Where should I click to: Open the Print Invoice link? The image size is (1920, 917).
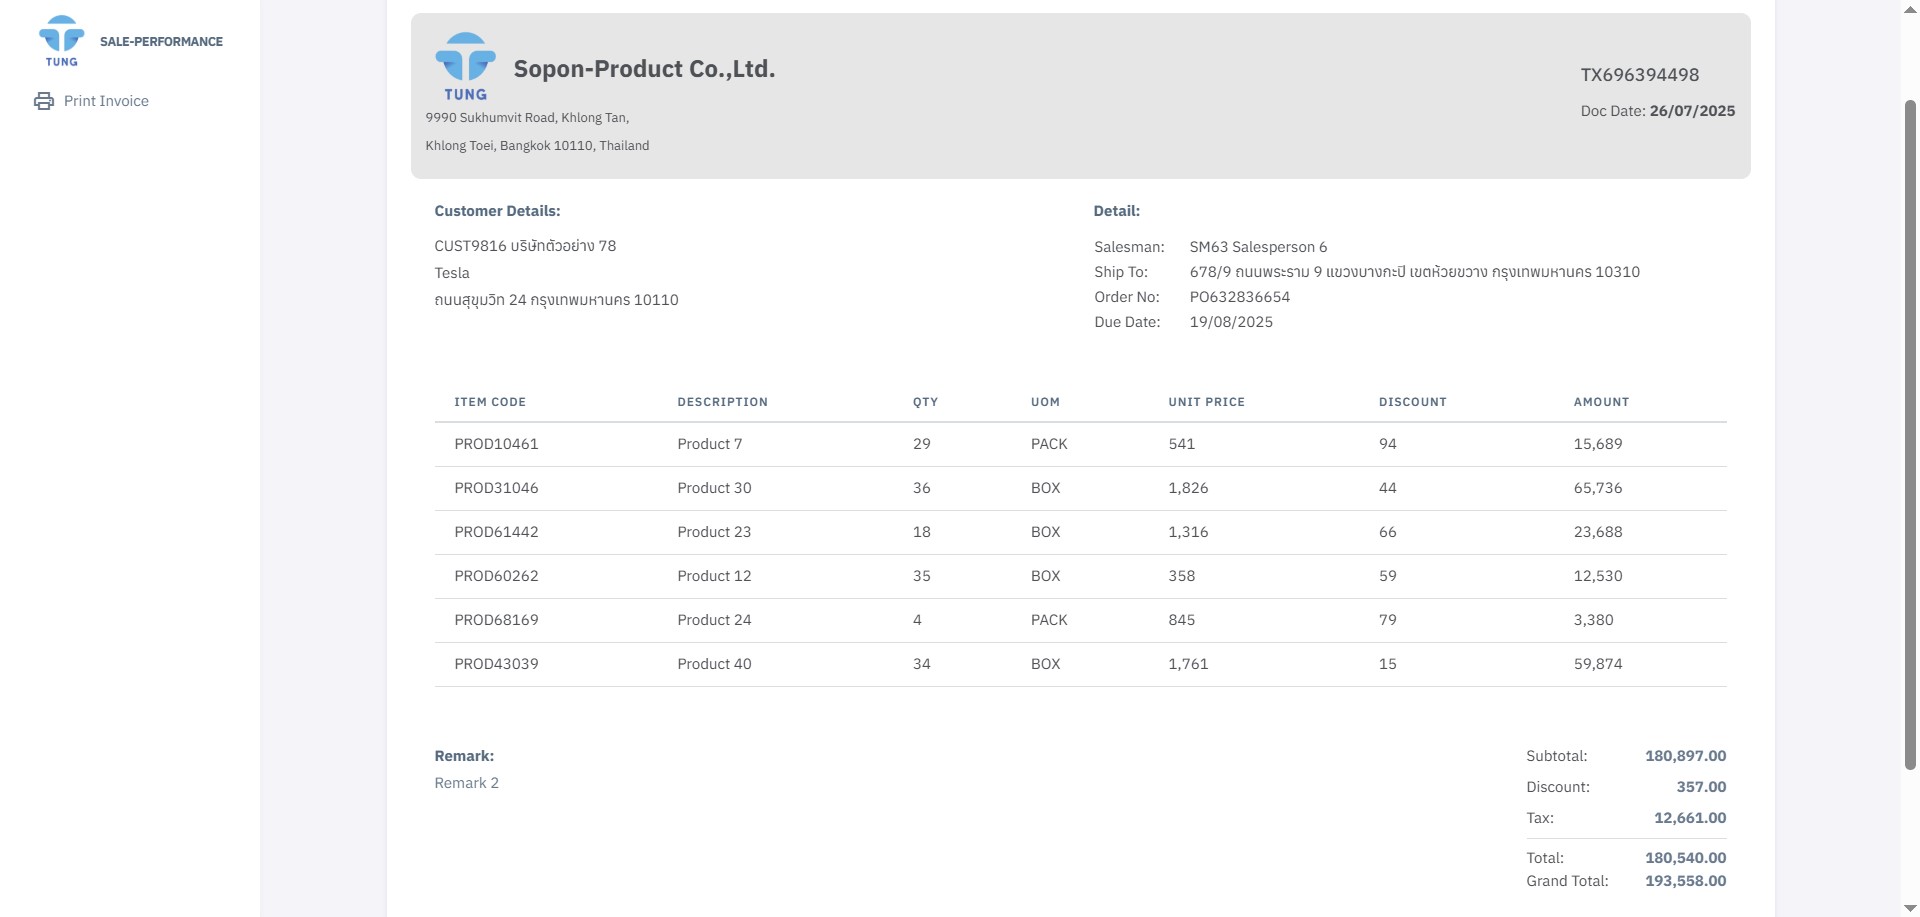106,101
